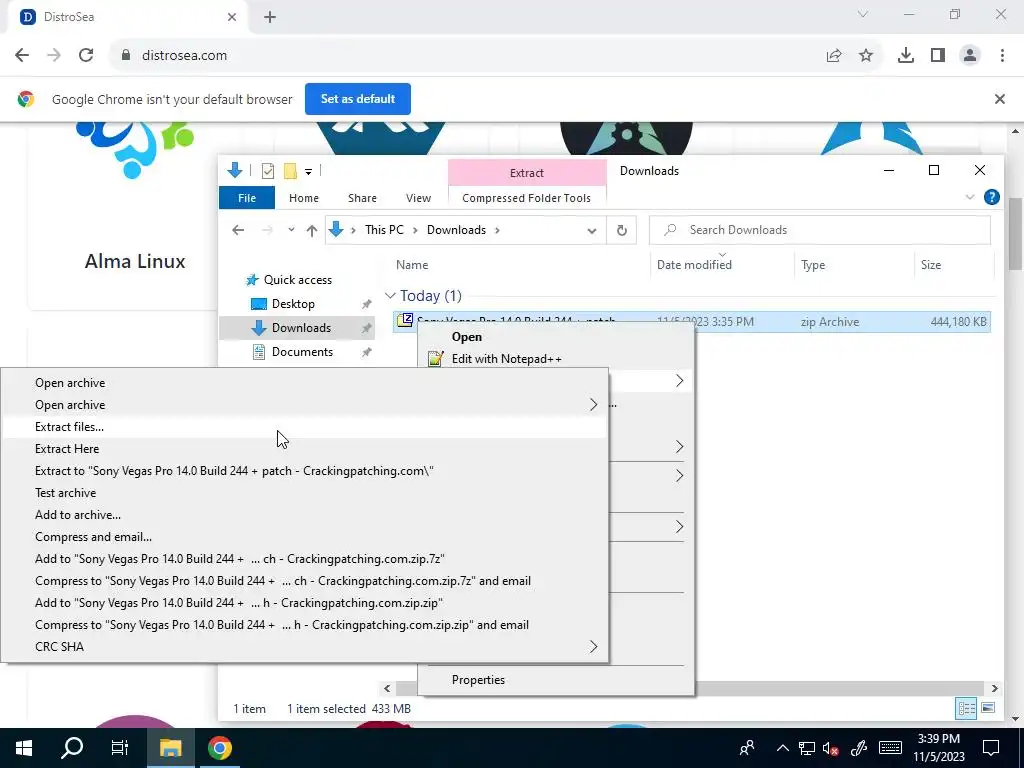Screen dimensions: 1024x768
Task: Go up one folder level in Explorer
Action: tap(312, 230)
